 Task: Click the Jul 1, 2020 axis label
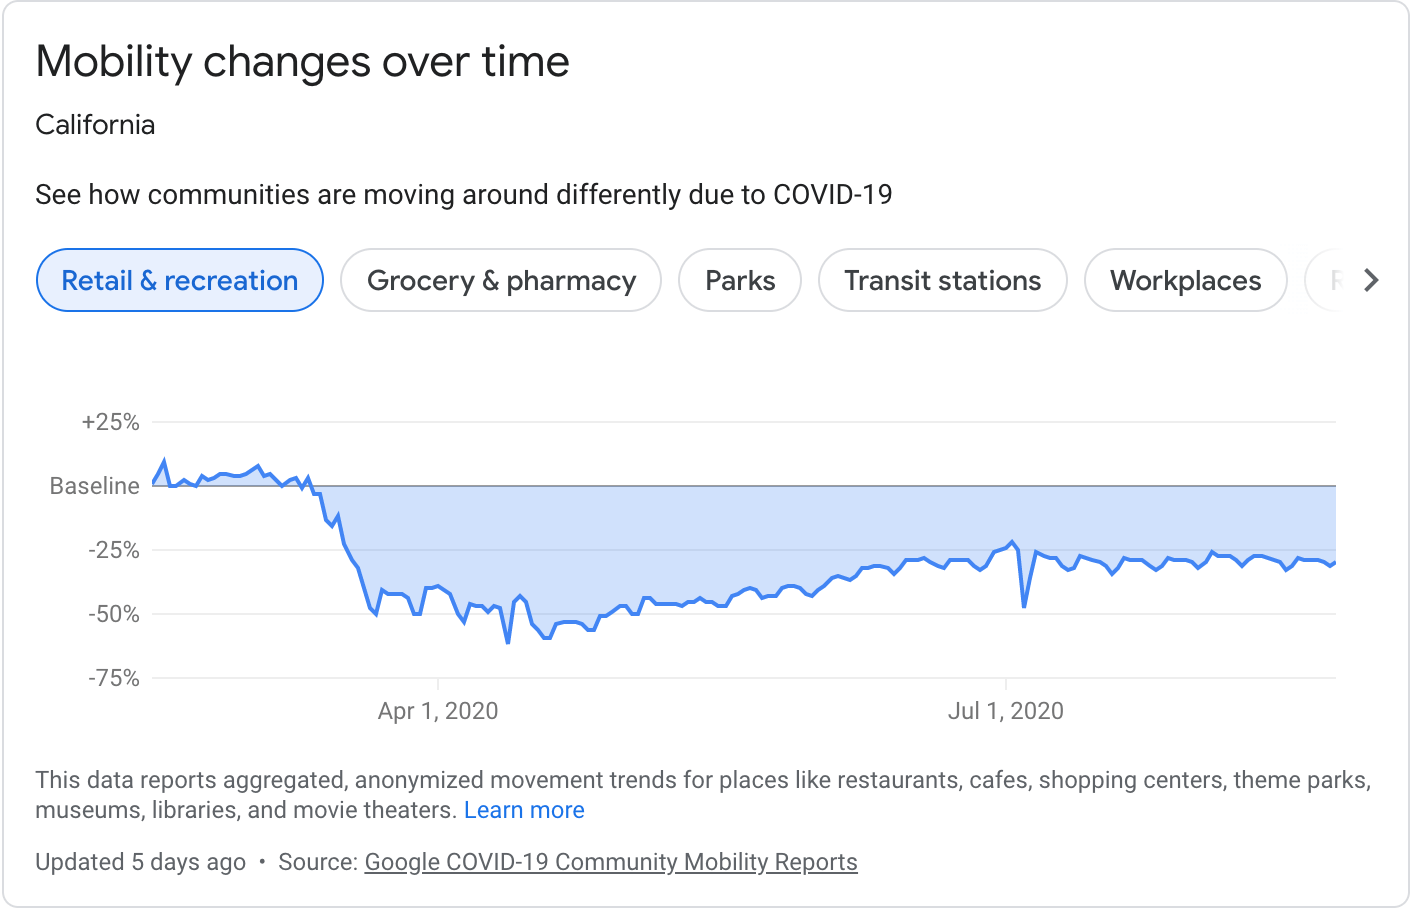coord(1006,710)
